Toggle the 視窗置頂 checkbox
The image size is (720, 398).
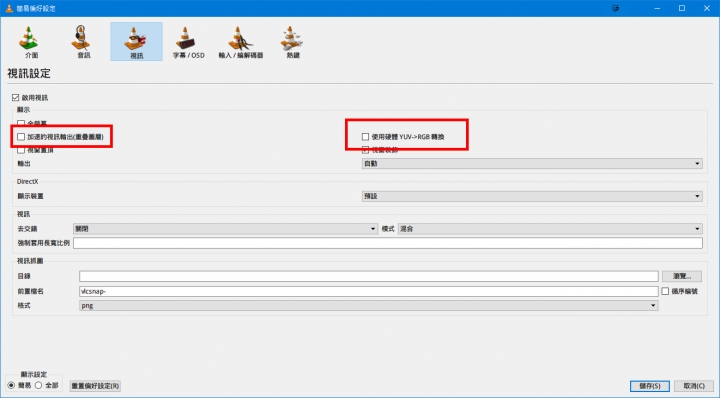pos(21,150)
